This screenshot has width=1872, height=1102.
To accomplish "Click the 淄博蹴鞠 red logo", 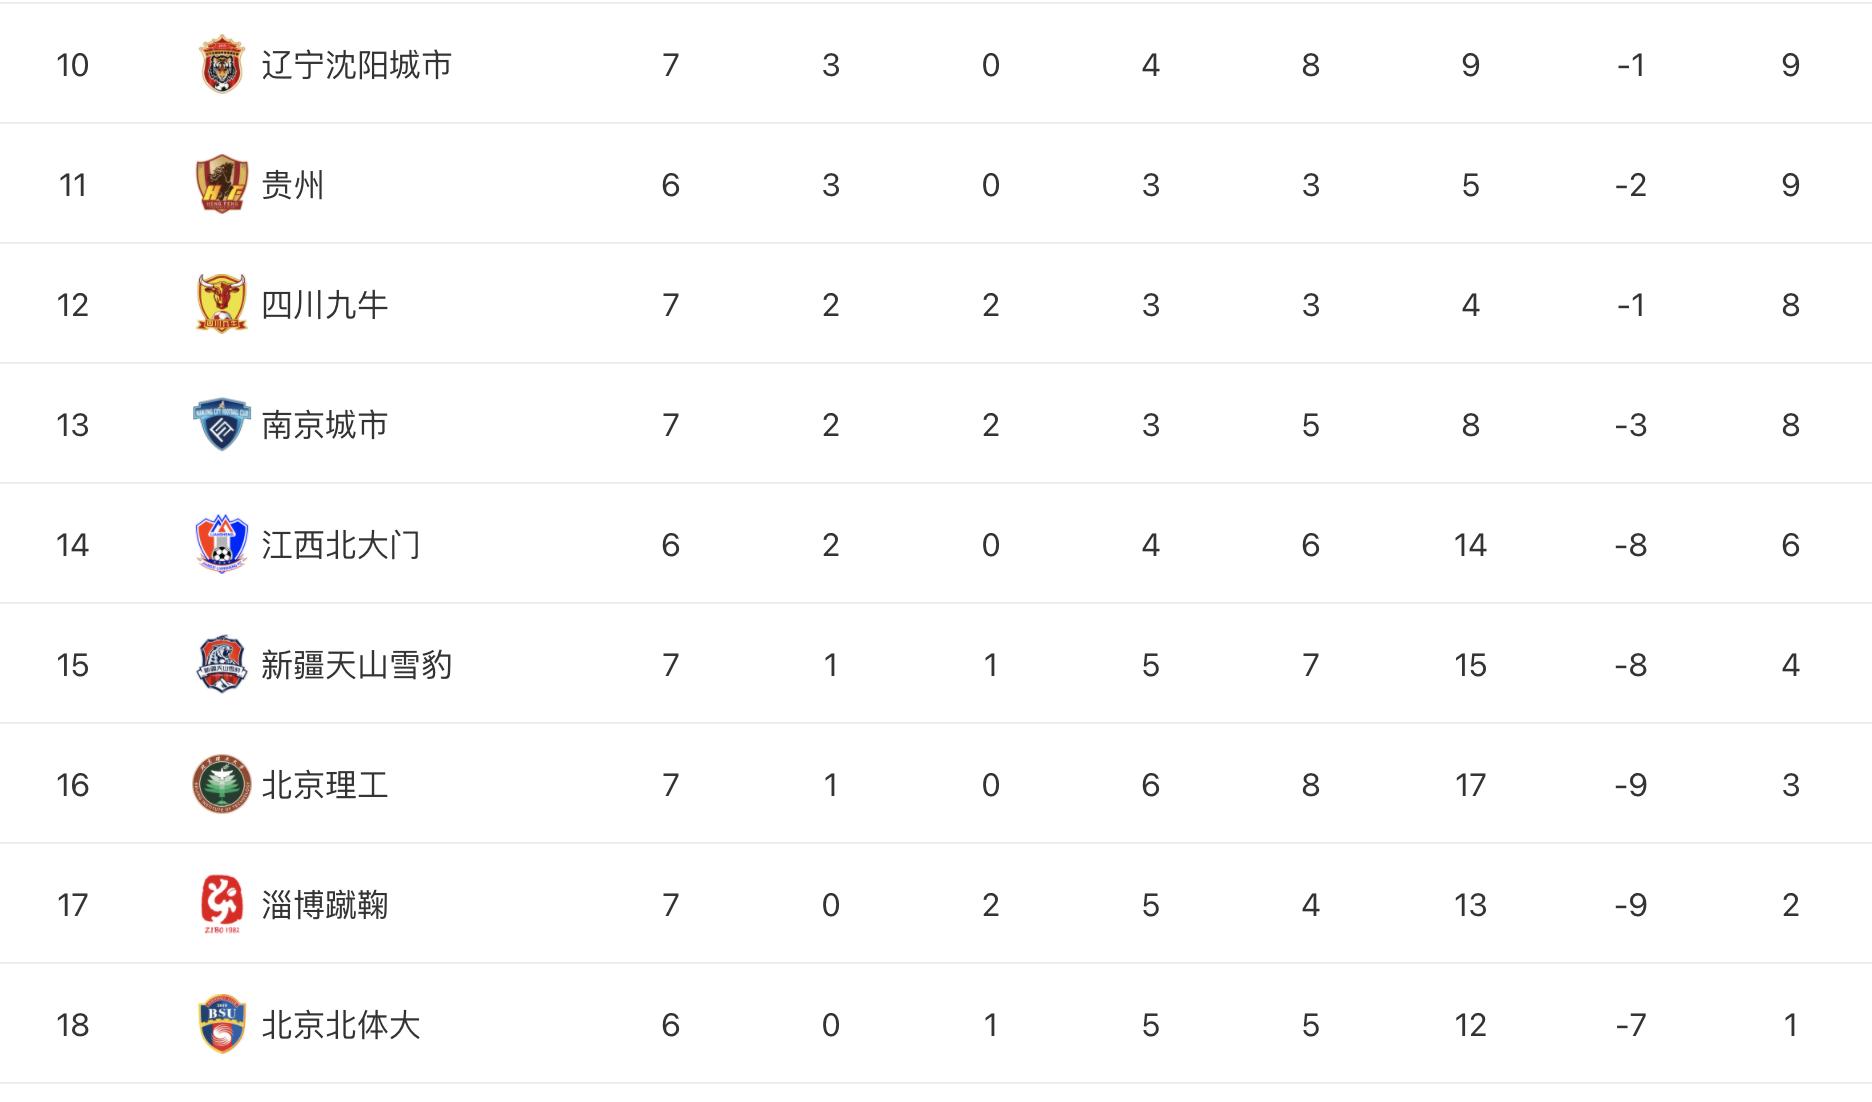I will click(x=221, y=905).
